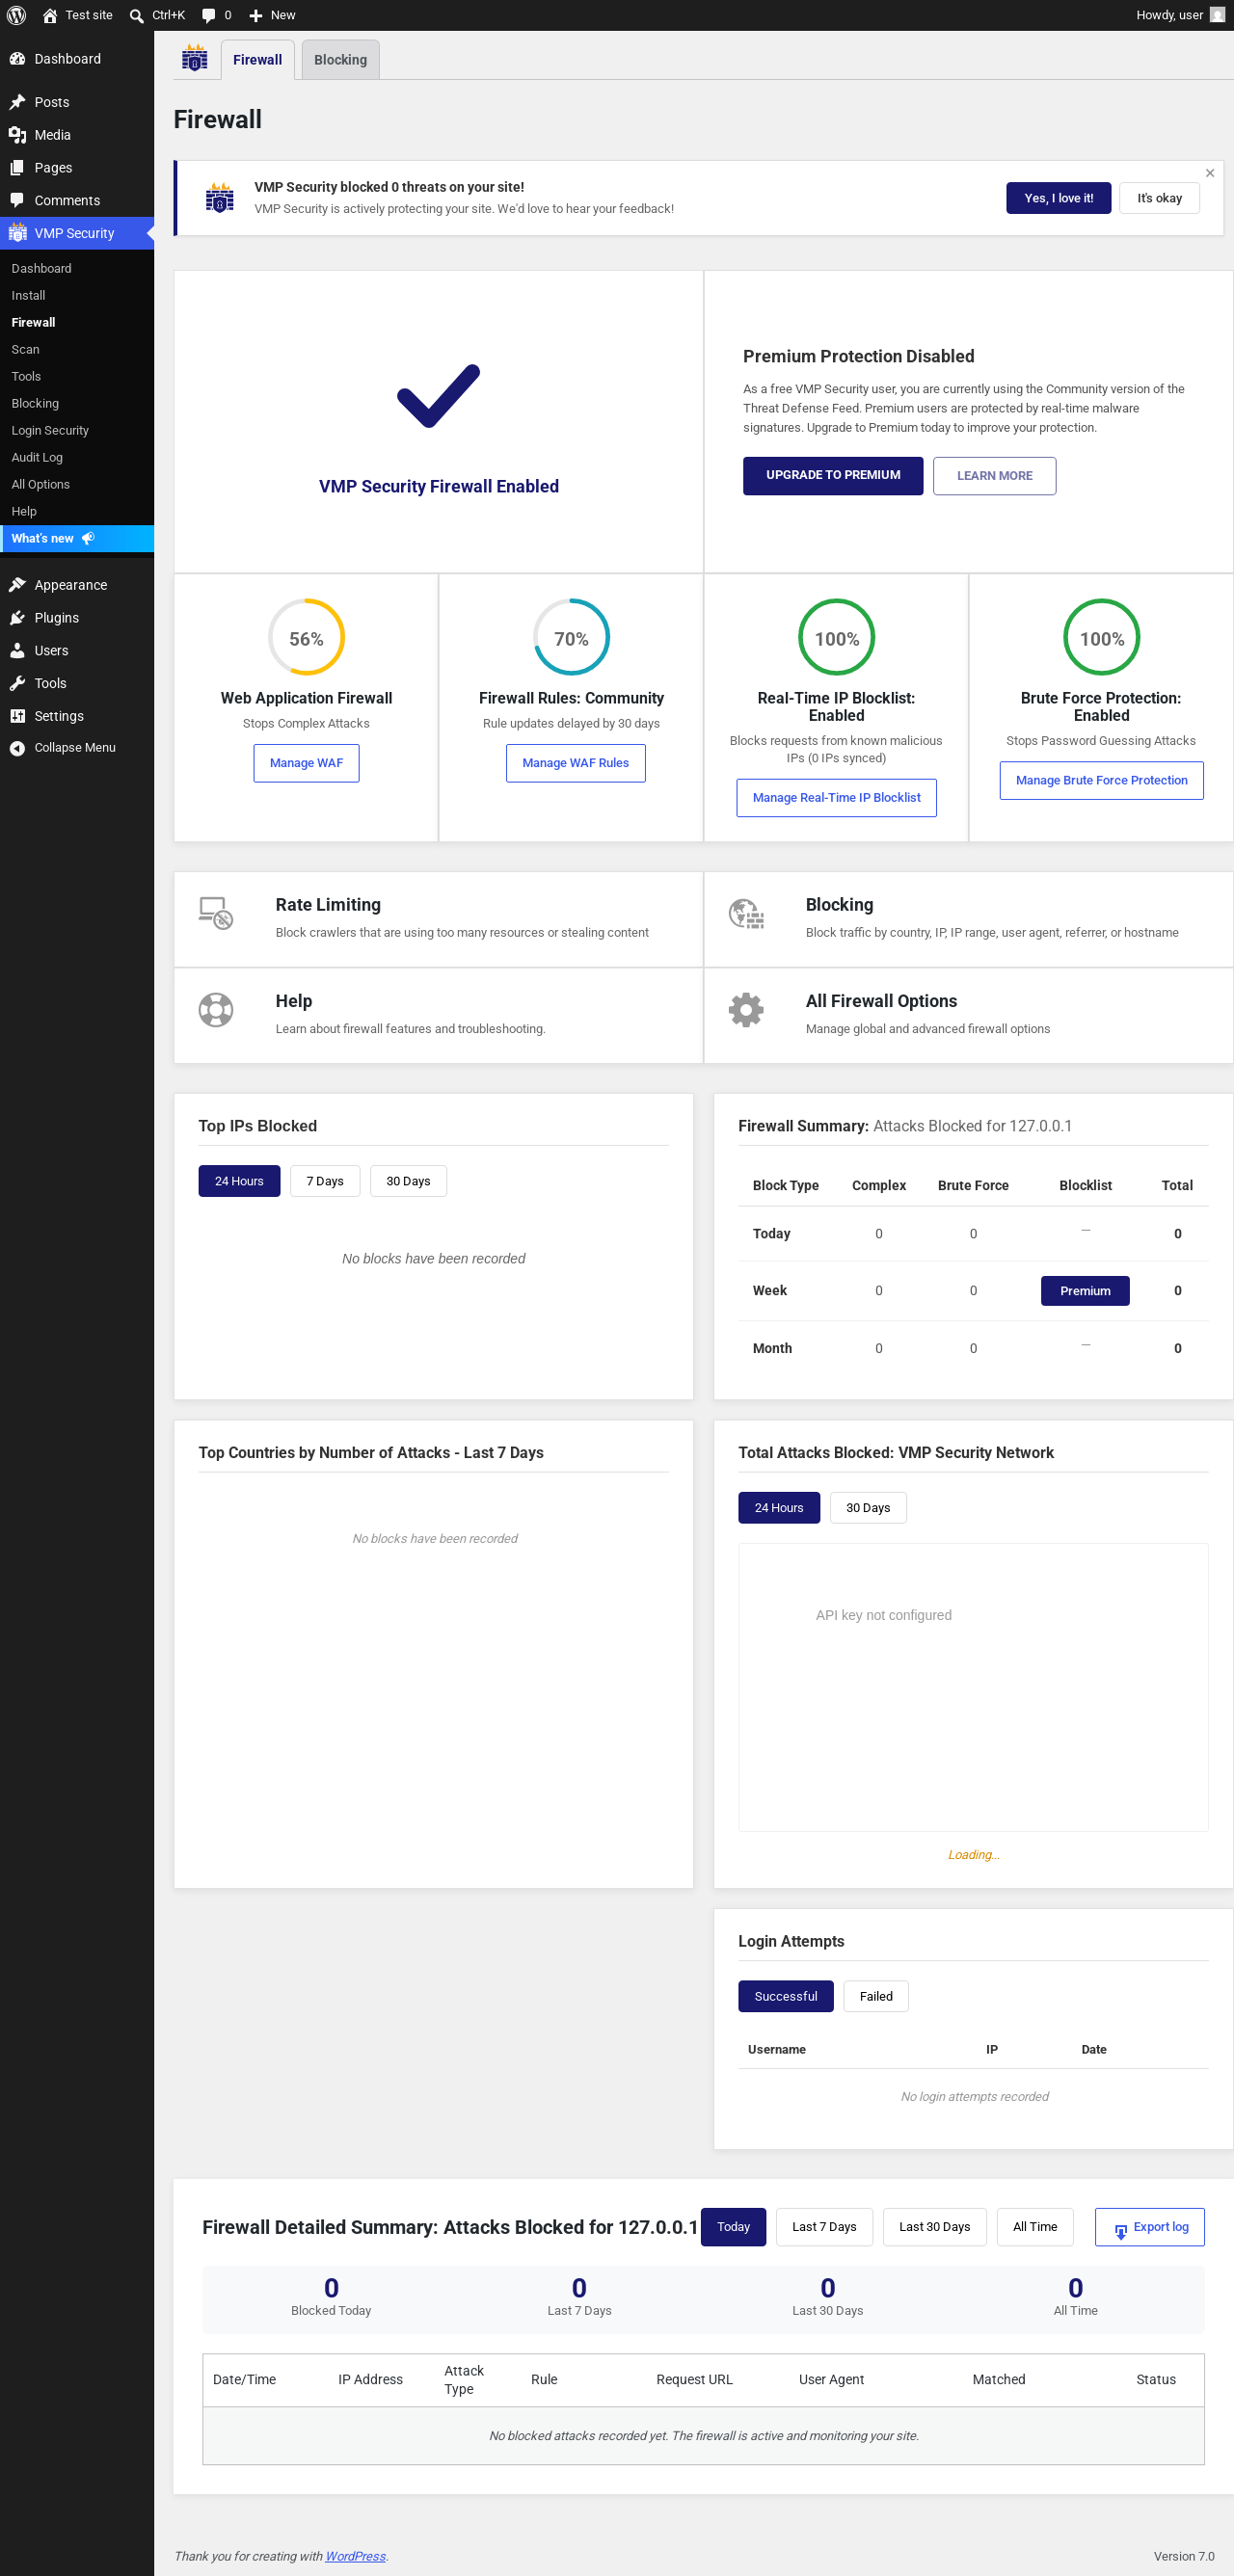This screenshot has height=2576, width=1234.
Task: Open Login Security submenu item
Action: 50,430
